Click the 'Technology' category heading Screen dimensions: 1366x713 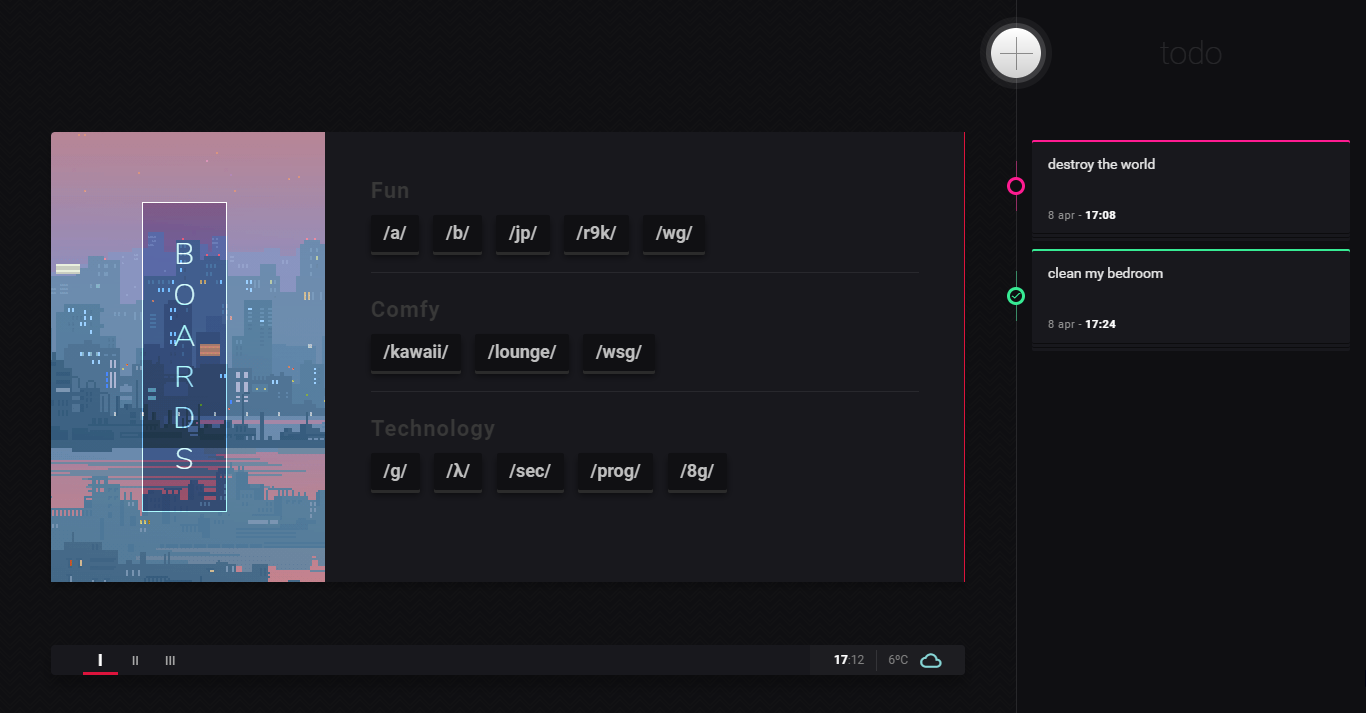coord(433,428)
